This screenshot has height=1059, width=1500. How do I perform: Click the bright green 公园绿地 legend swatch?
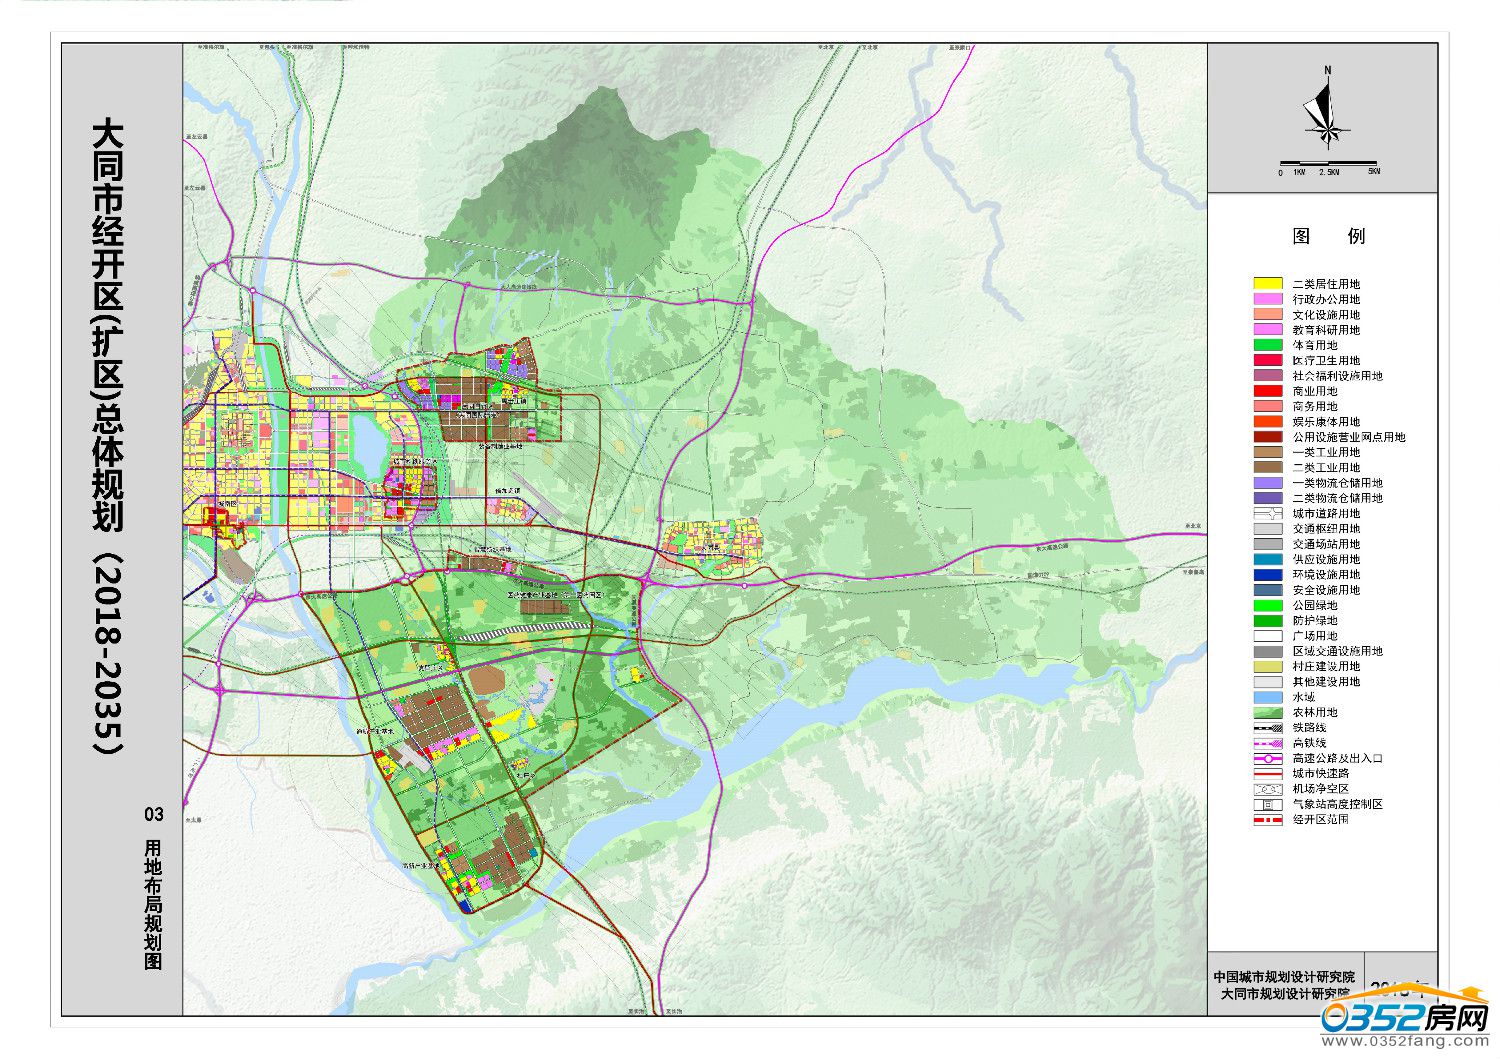(1268, 605)
